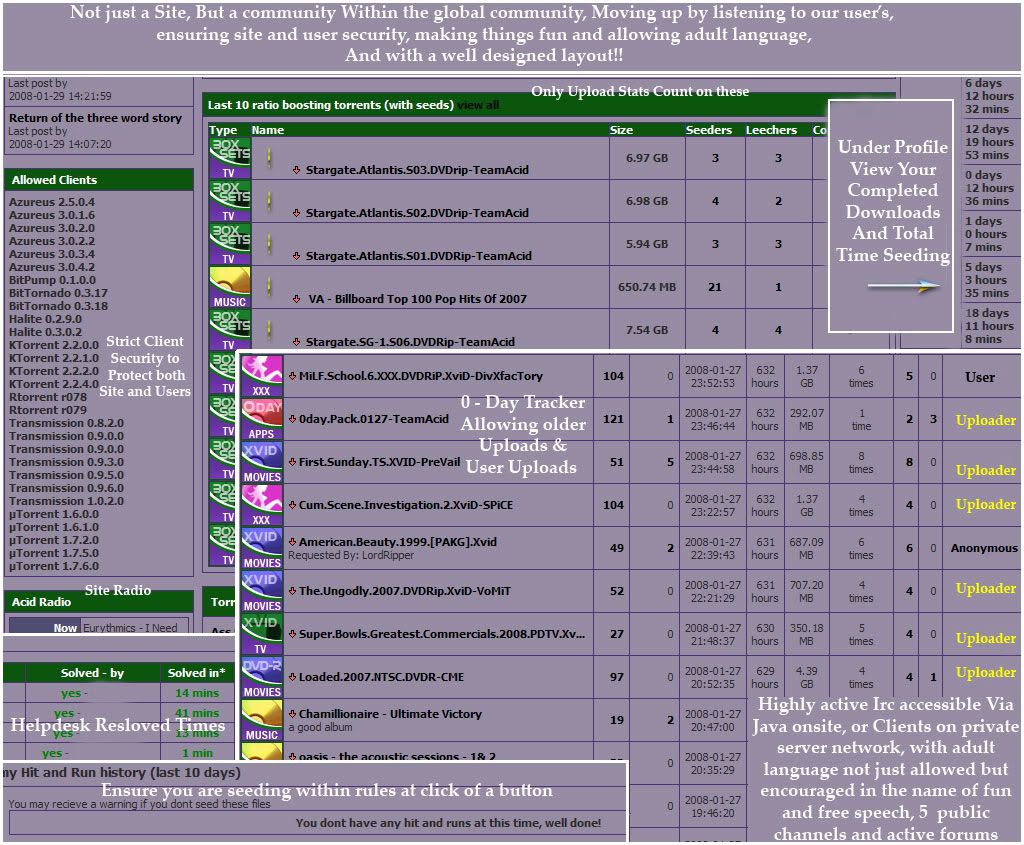The width and height of the screenshot is (1024, 845).
Task: Click the red download arrow for Stargate.Atlantis.S01
Action: click(x=296, y=256)
